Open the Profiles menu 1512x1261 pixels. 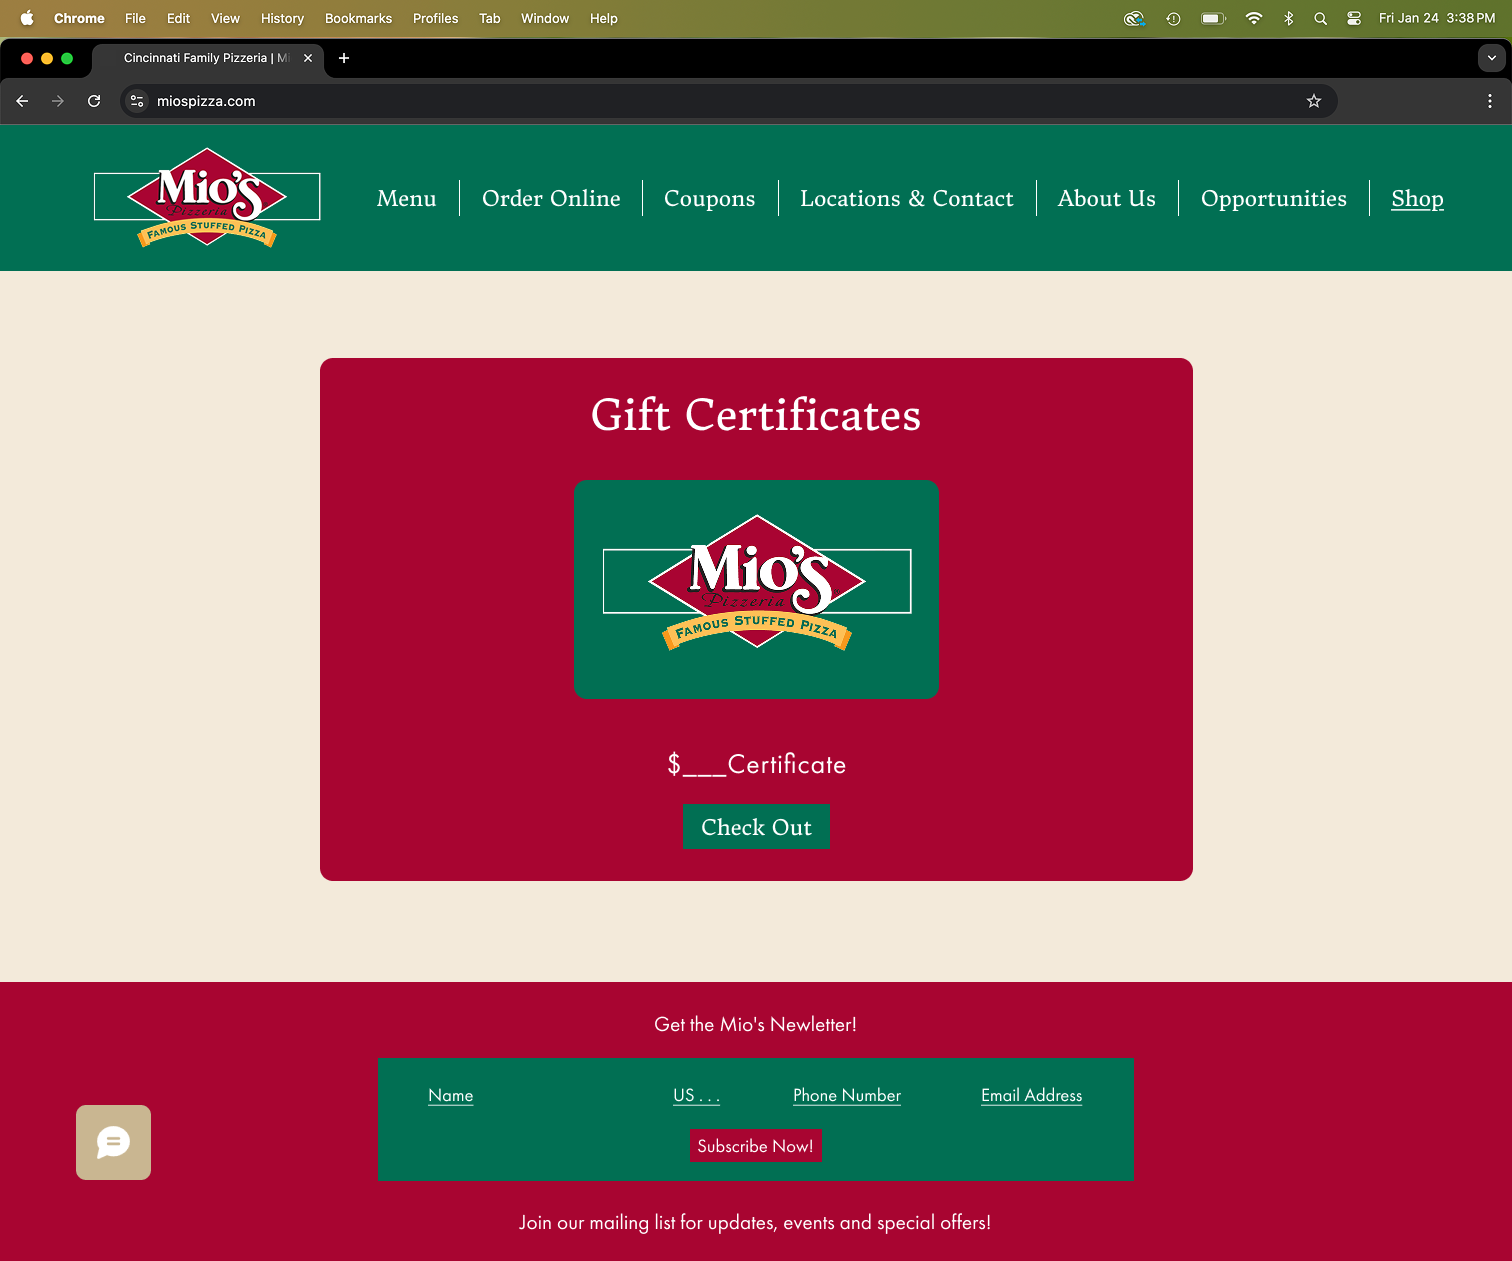tap(435, 18)
